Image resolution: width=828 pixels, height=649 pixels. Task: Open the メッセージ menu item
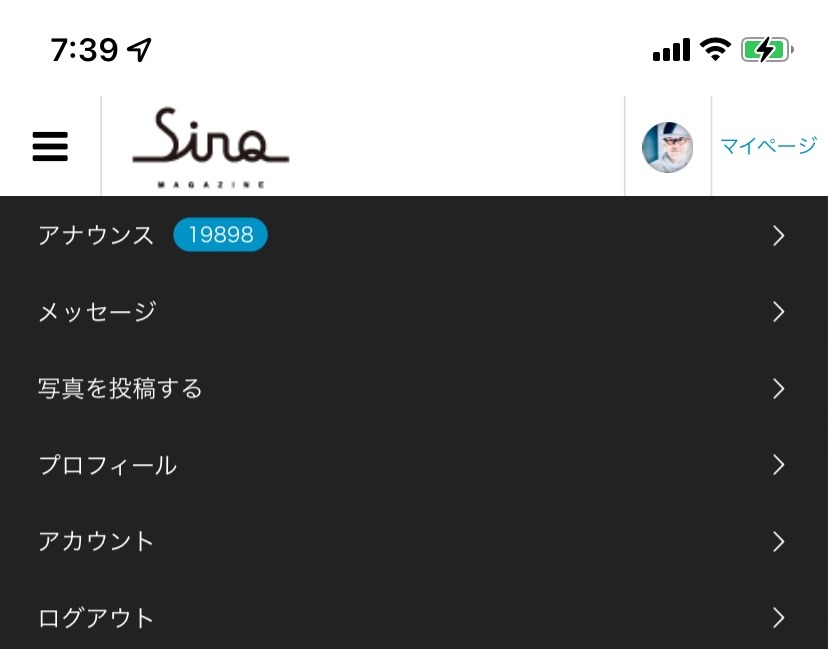(x=414, y=312)
